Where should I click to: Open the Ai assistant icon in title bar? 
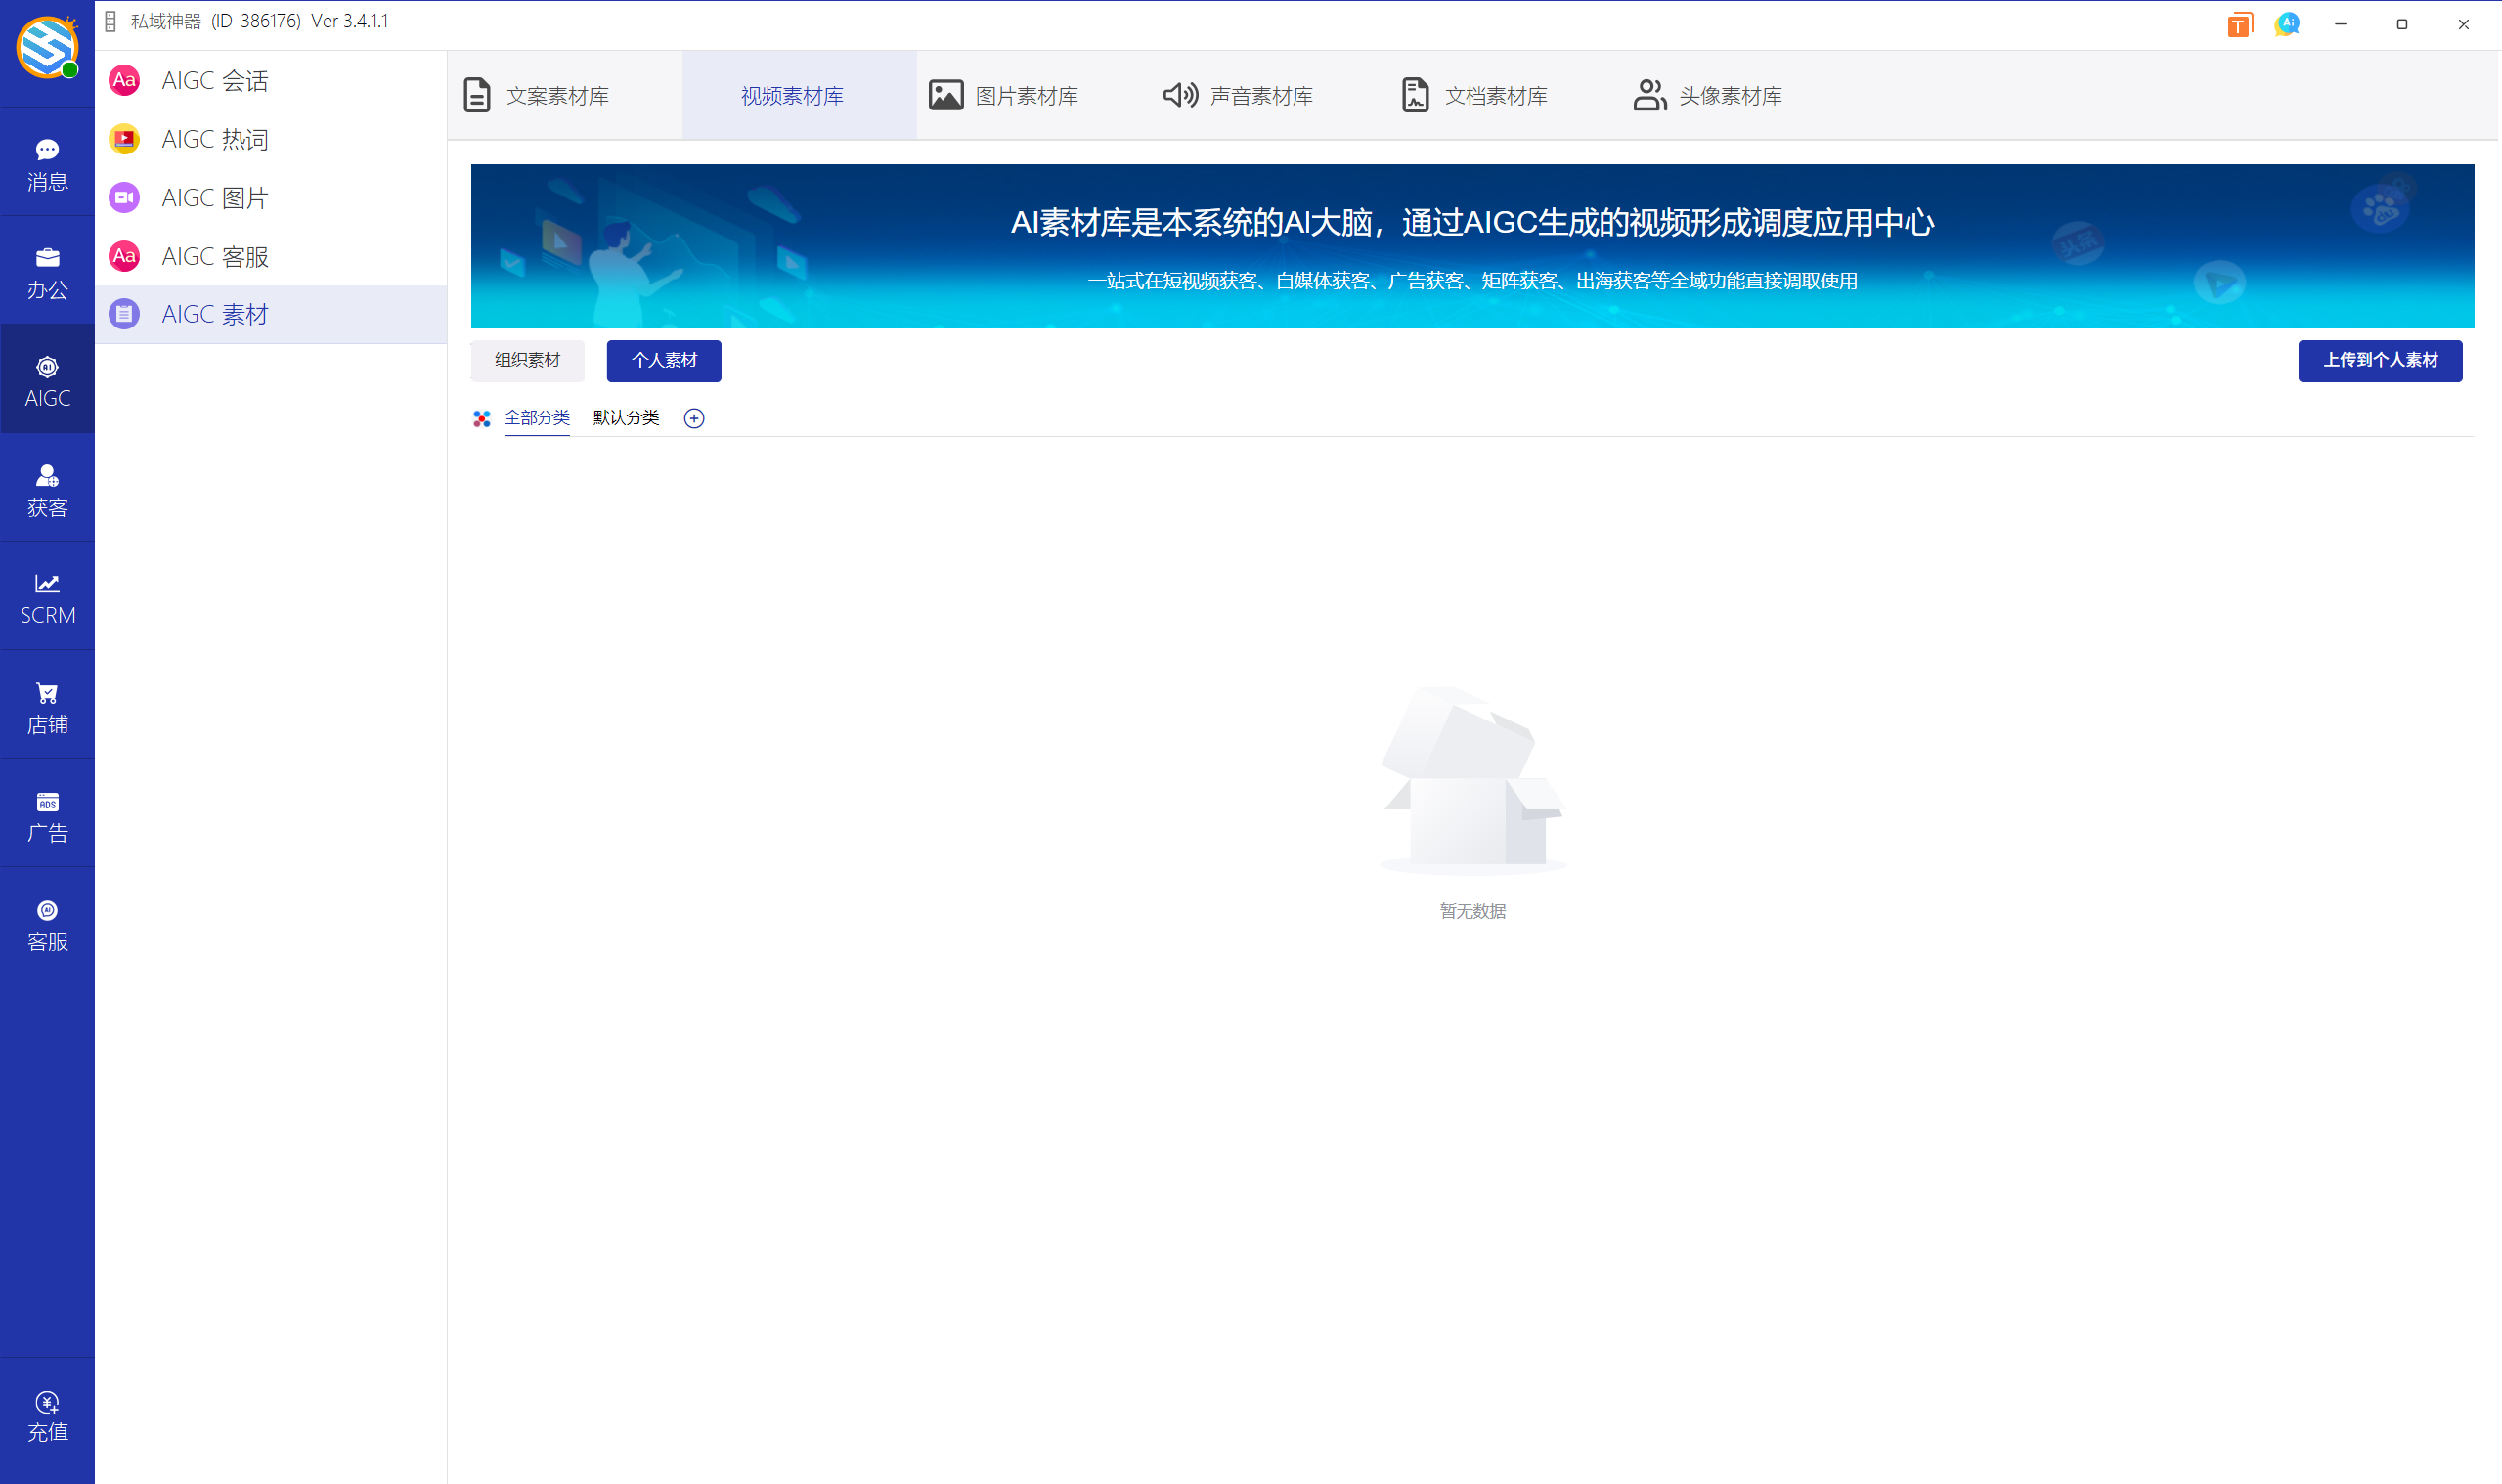(2287, 23)
